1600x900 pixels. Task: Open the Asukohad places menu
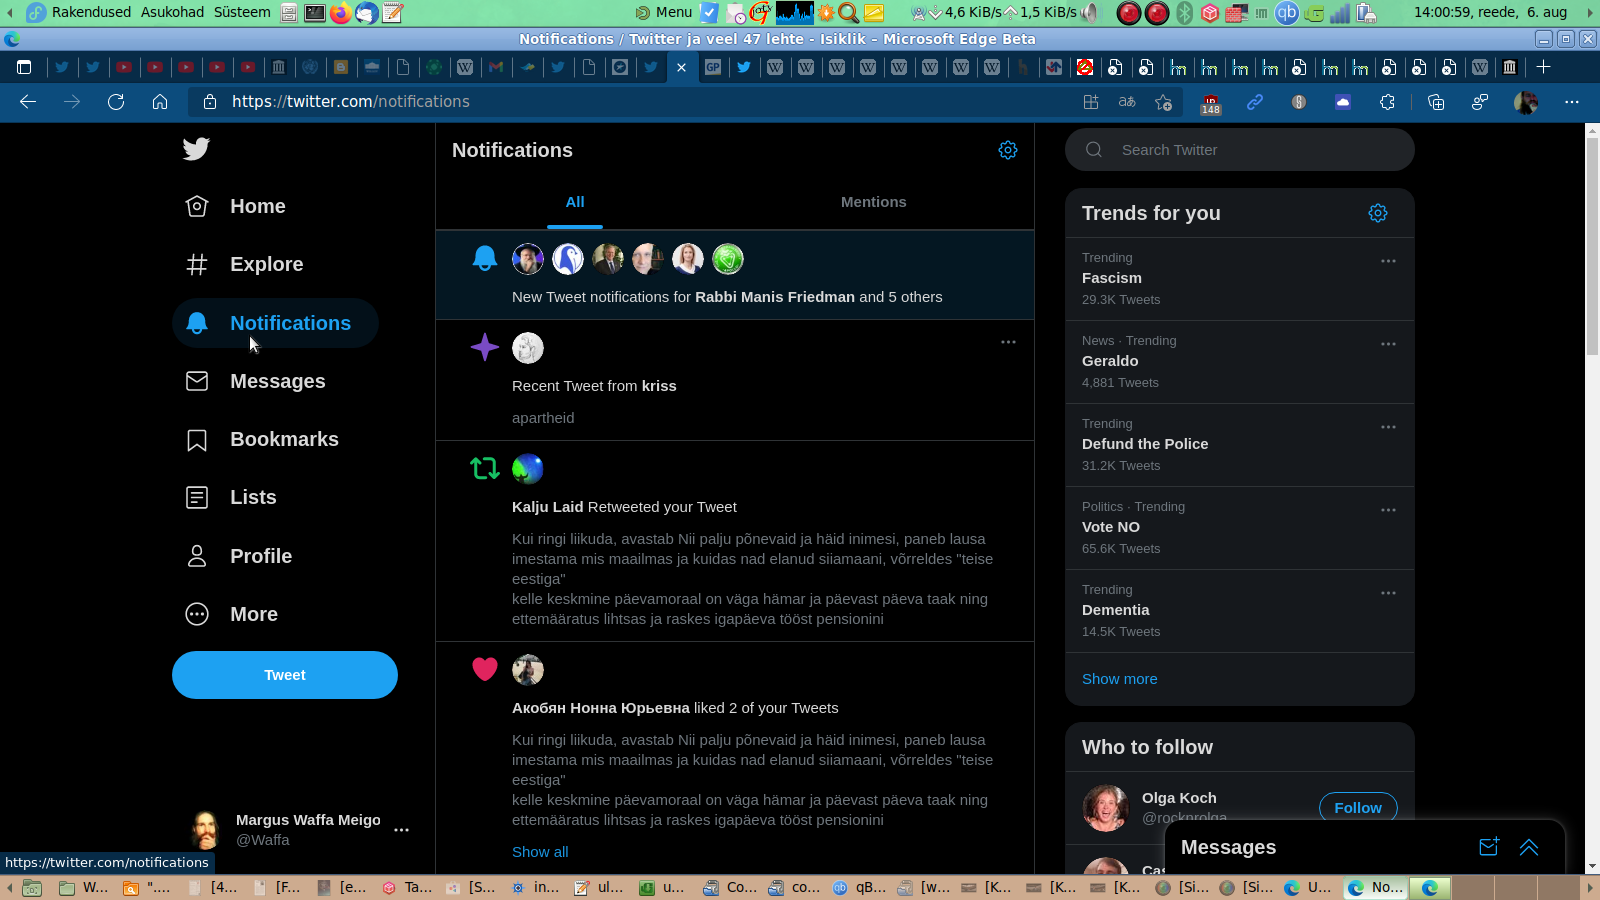click(172, 12)
